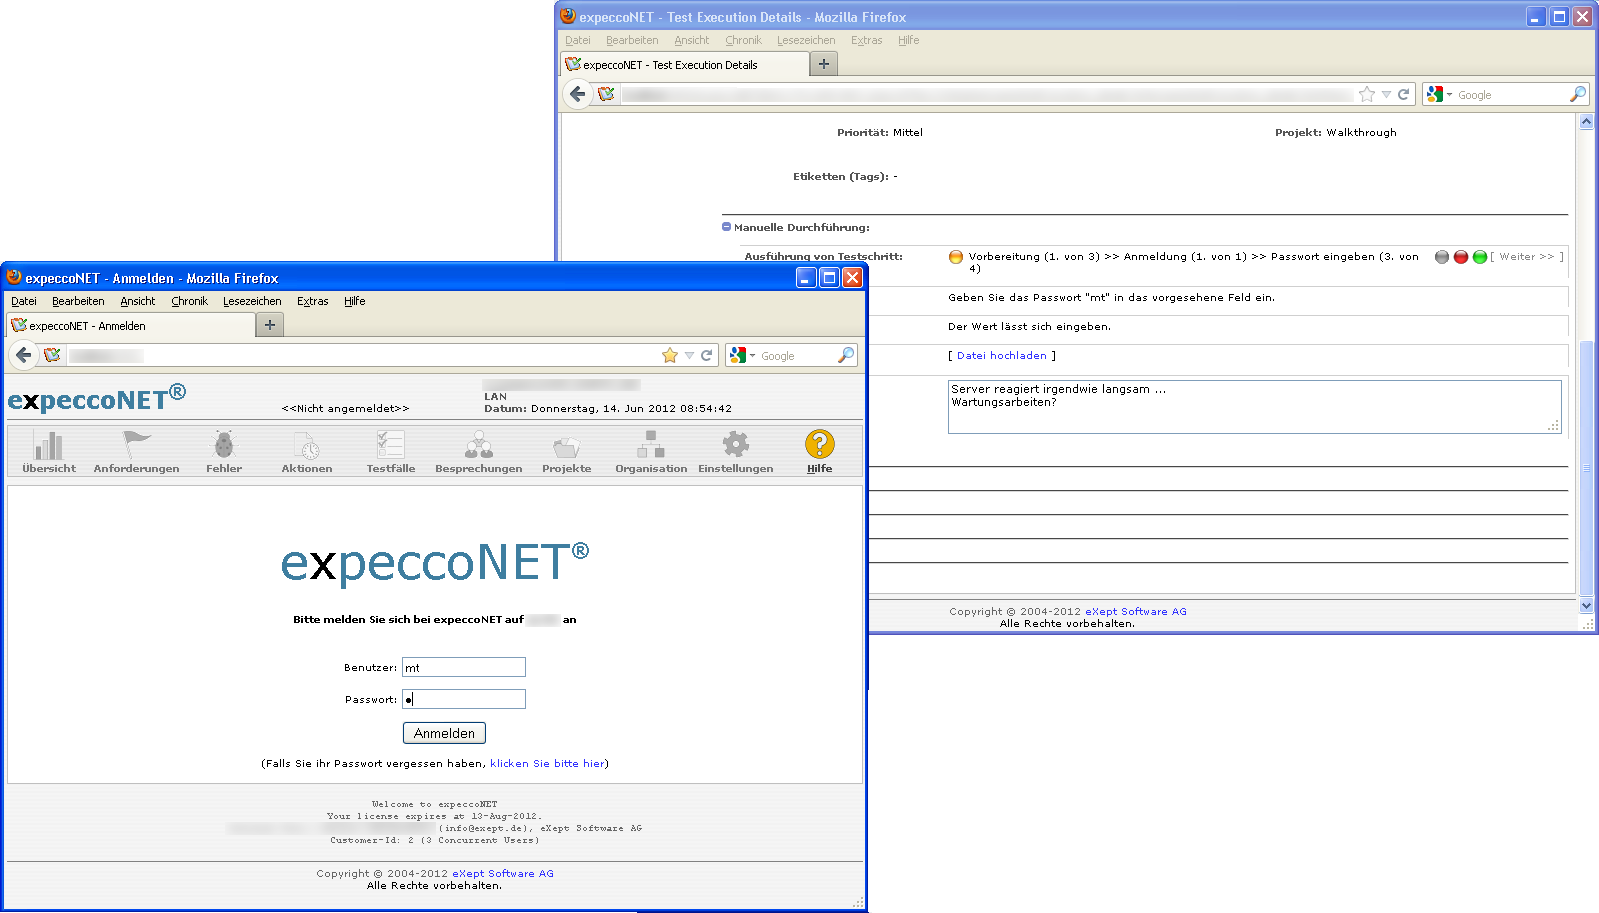Screen dimensions: 1599x913
Task: Open the Übersicht chart icon
Action: click(x=48, y=445)
